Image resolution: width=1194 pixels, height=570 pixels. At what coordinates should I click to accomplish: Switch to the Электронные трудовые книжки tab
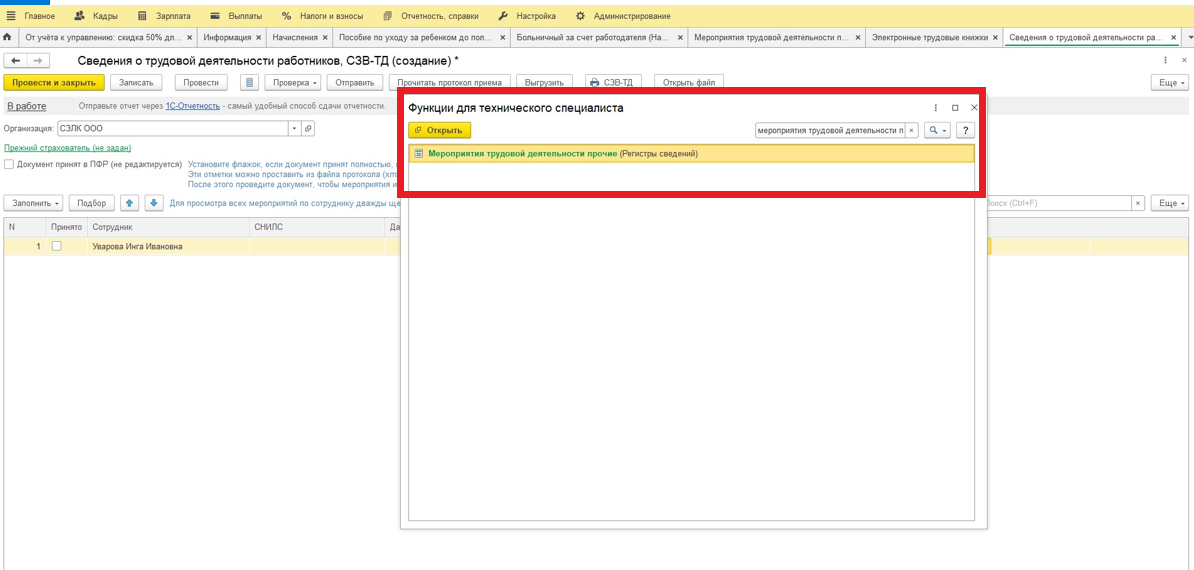click(x=929, y=37)
